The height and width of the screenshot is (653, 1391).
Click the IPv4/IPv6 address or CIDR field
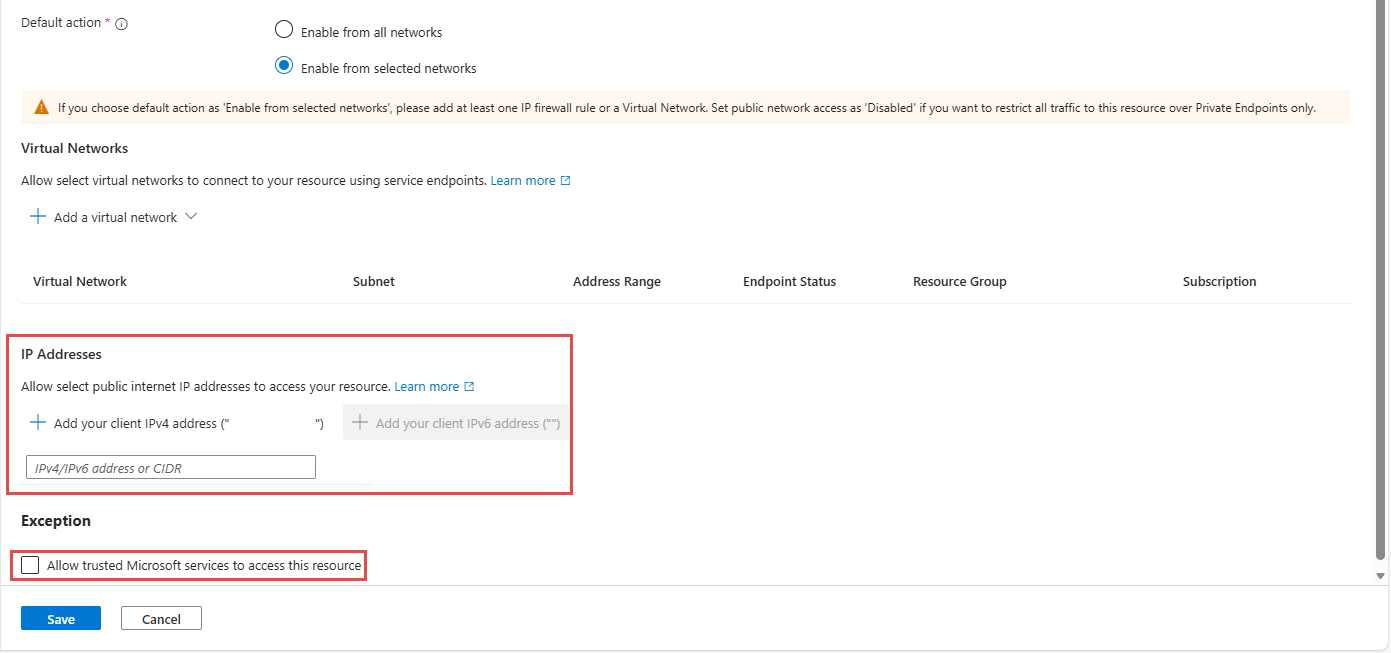(x=171, y=467)
